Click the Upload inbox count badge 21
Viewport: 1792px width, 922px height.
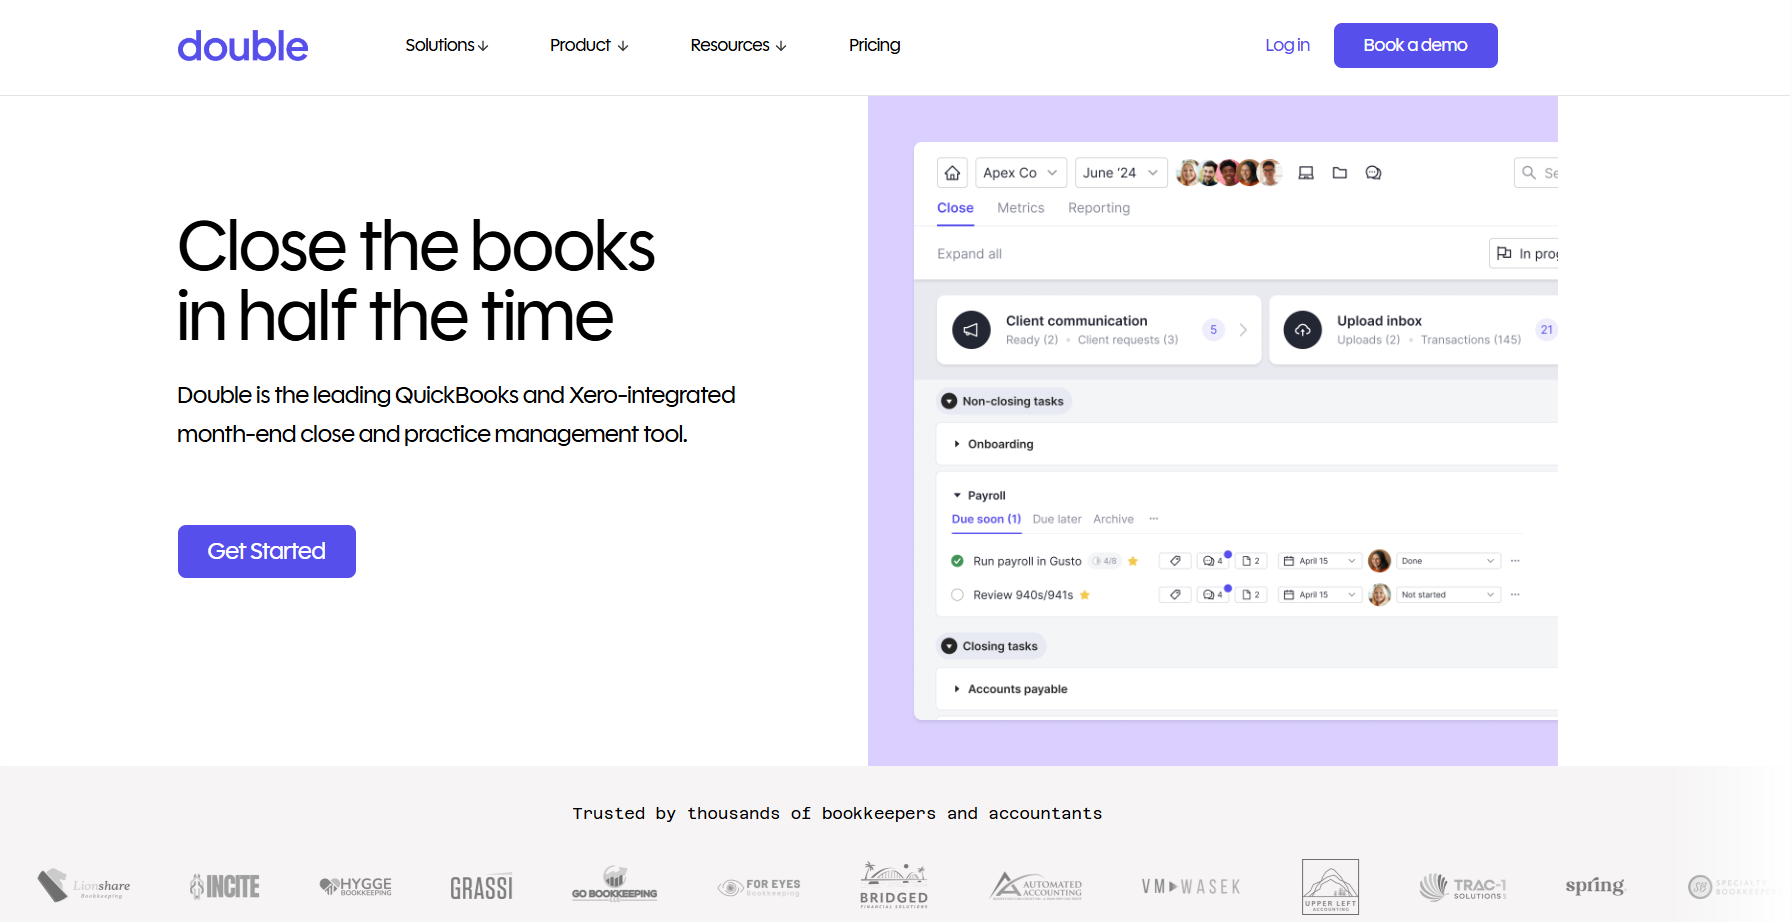pos(1546,330)
